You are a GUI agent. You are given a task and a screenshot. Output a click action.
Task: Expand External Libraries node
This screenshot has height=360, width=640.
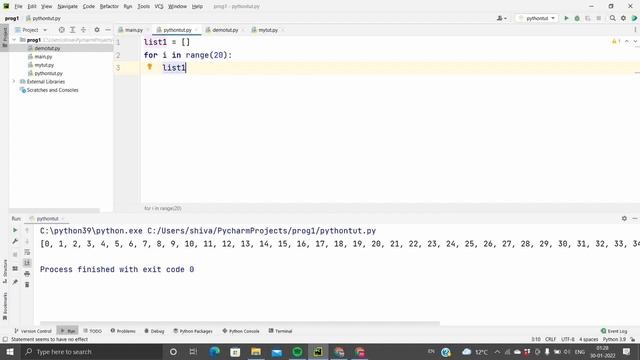click(14, 82)
